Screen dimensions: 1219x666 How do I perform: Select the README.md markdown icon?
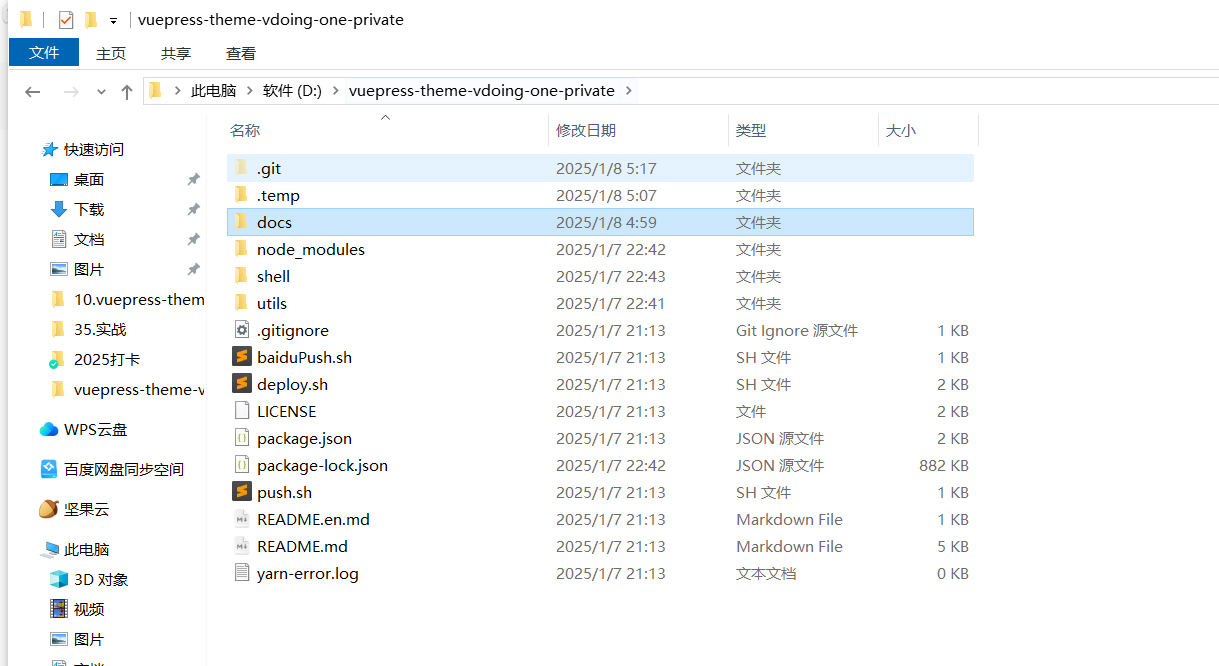[241, 546]
